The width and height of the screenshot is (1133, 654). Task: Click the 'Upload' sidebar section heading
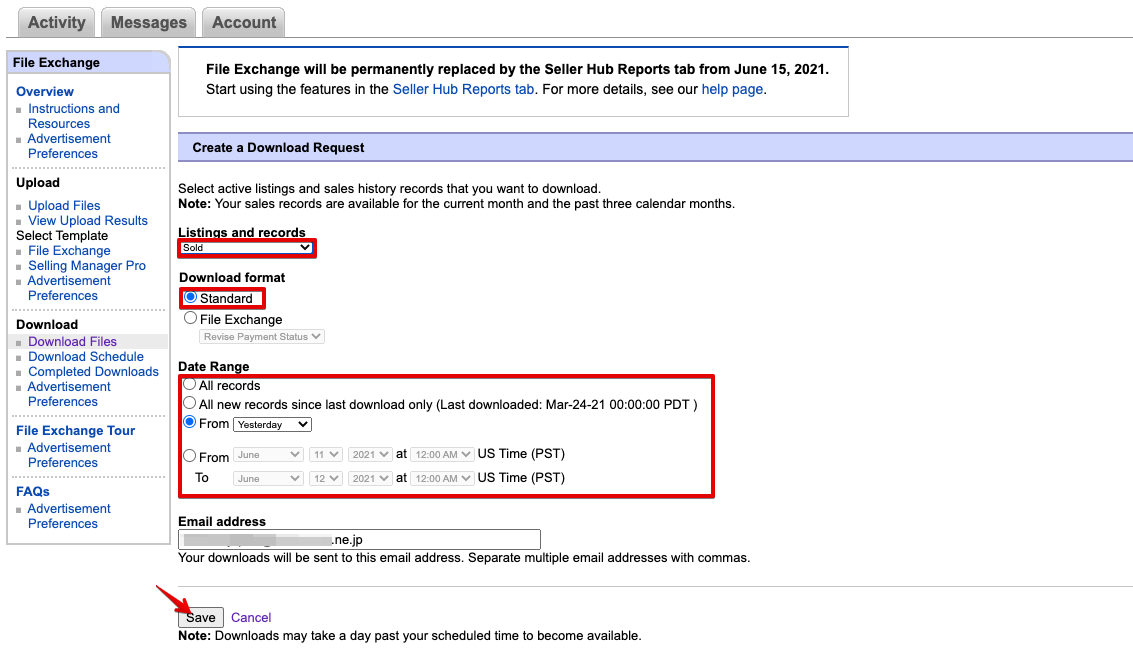(x=38, y=183)
